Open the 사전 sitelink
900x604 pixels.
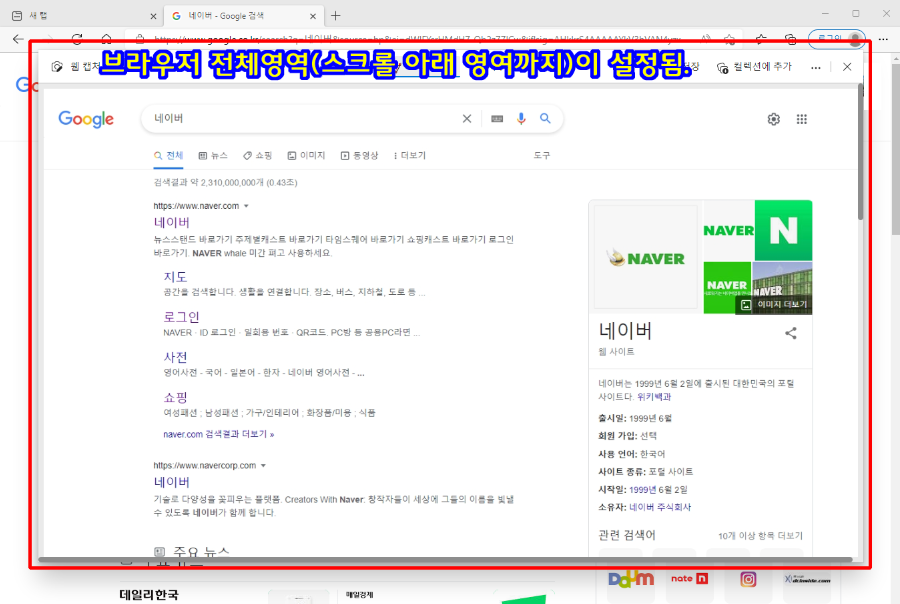175,357
